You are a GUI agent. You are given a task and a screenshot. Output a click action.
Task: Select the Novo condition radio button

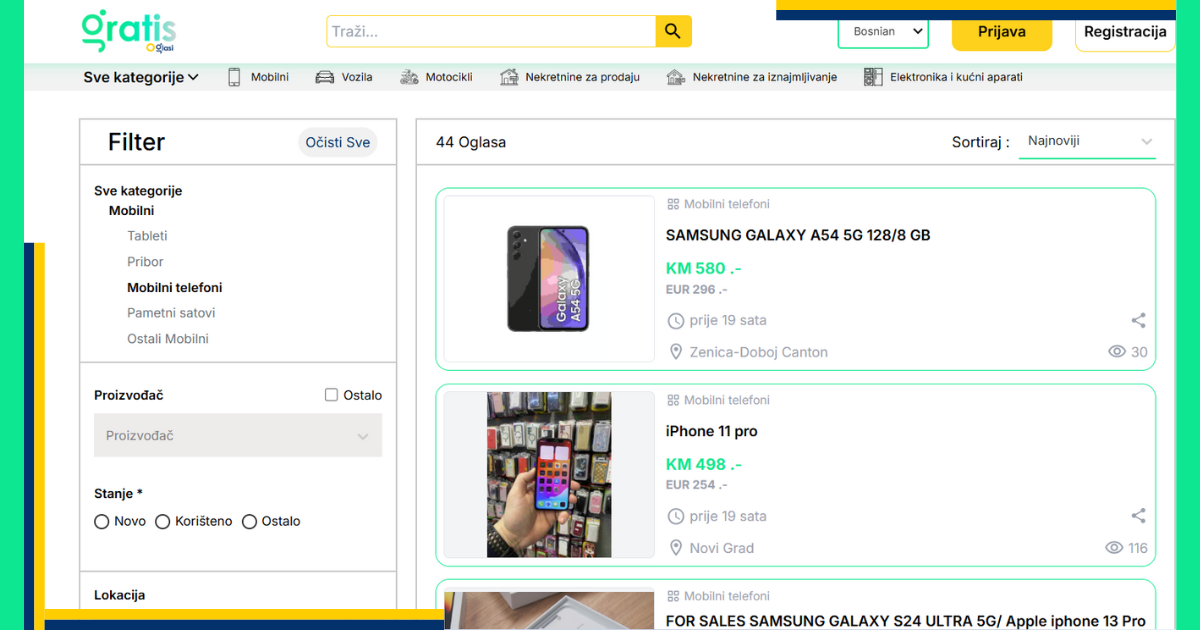tap(101, 522)
